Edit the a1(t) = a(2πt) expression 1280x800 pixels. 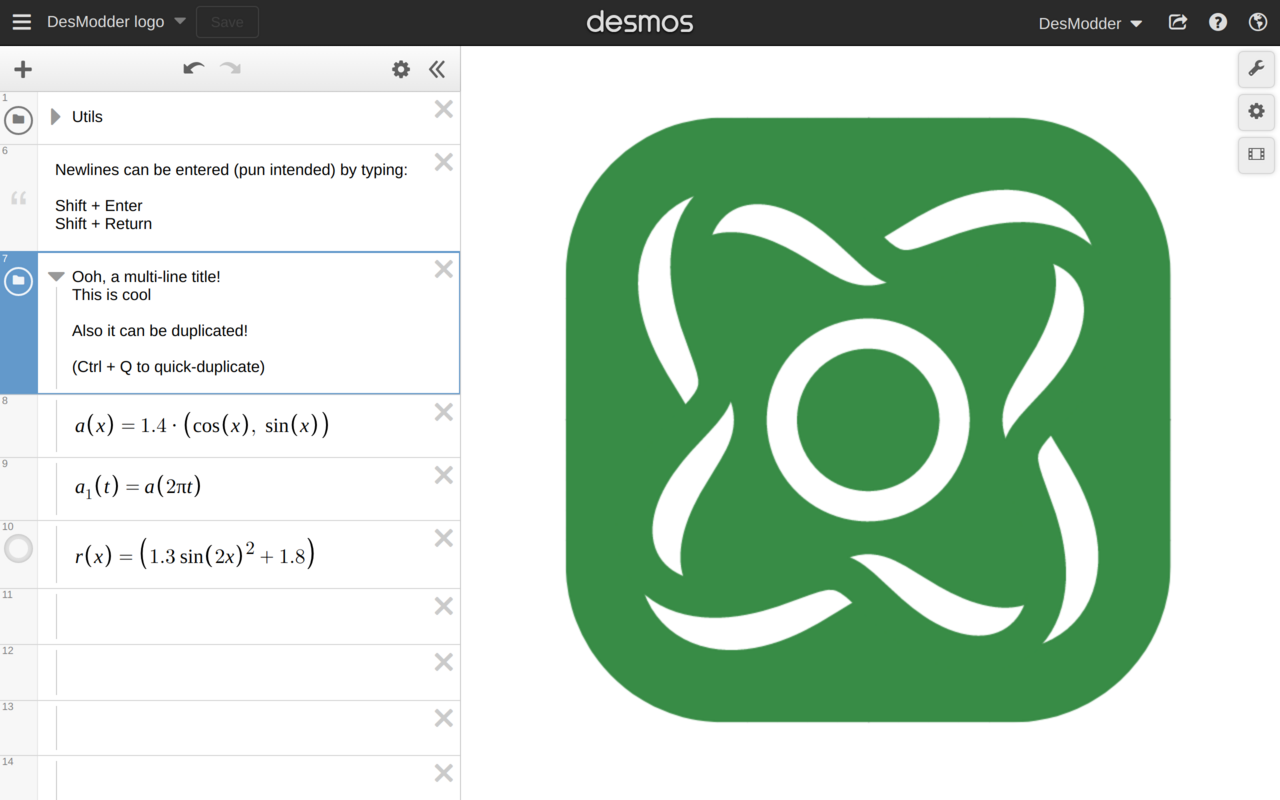(x=138, y=488)
